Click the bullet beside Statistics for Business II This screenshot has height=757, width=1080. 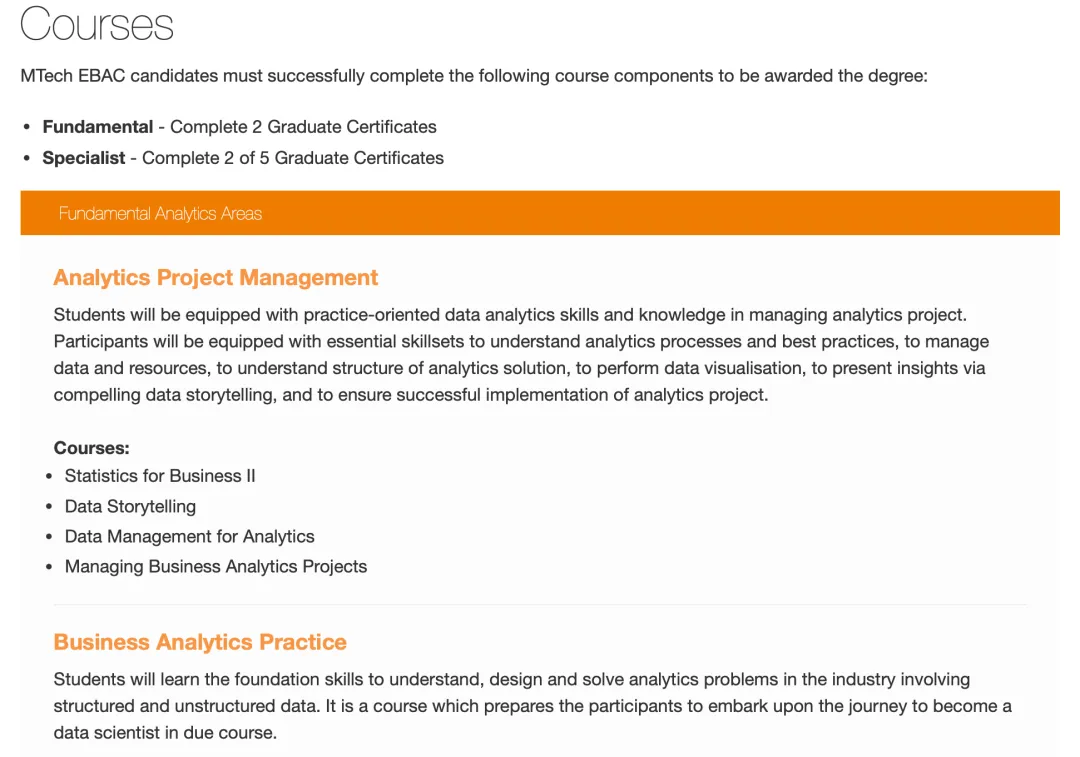tap(49, 477)
